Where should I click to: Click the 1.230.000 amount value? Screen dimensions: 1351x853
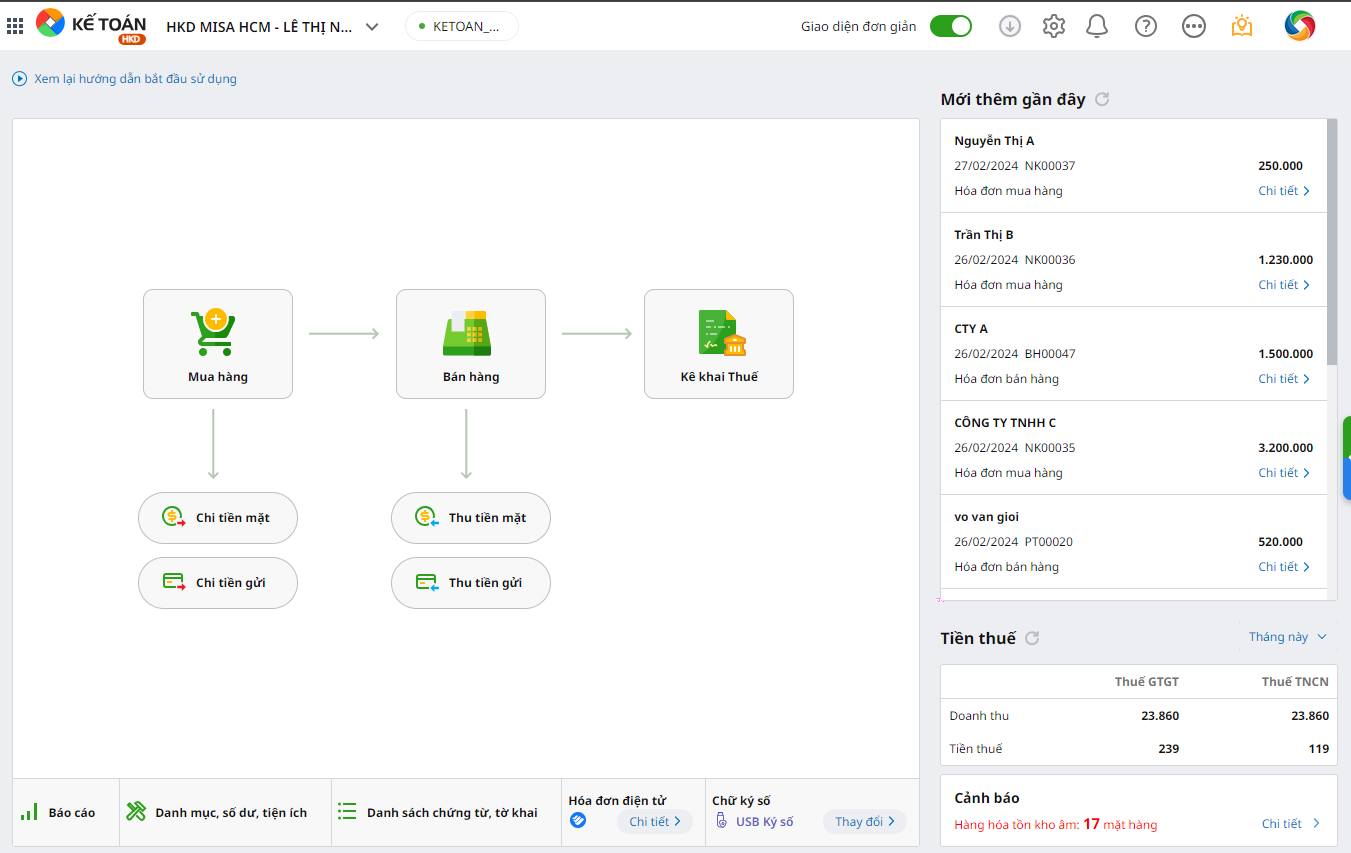(x=1286, y=260)
